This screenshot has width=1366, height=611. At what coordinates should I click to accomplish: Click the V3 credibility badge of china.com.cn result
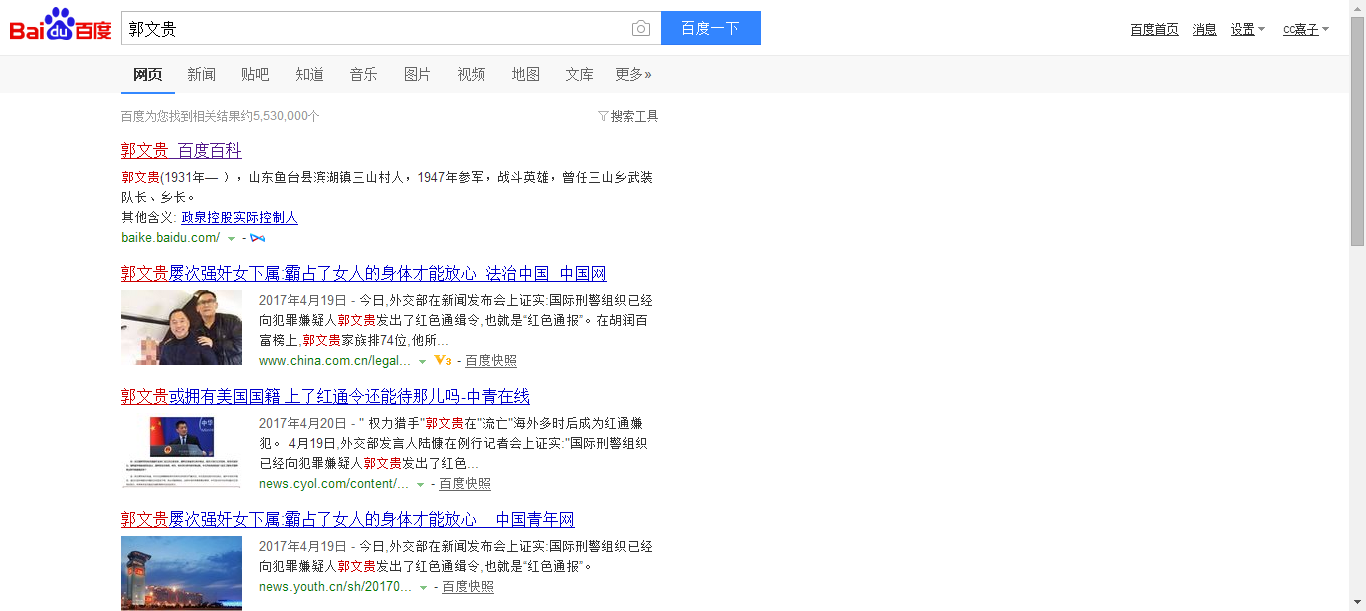point(443,361)
